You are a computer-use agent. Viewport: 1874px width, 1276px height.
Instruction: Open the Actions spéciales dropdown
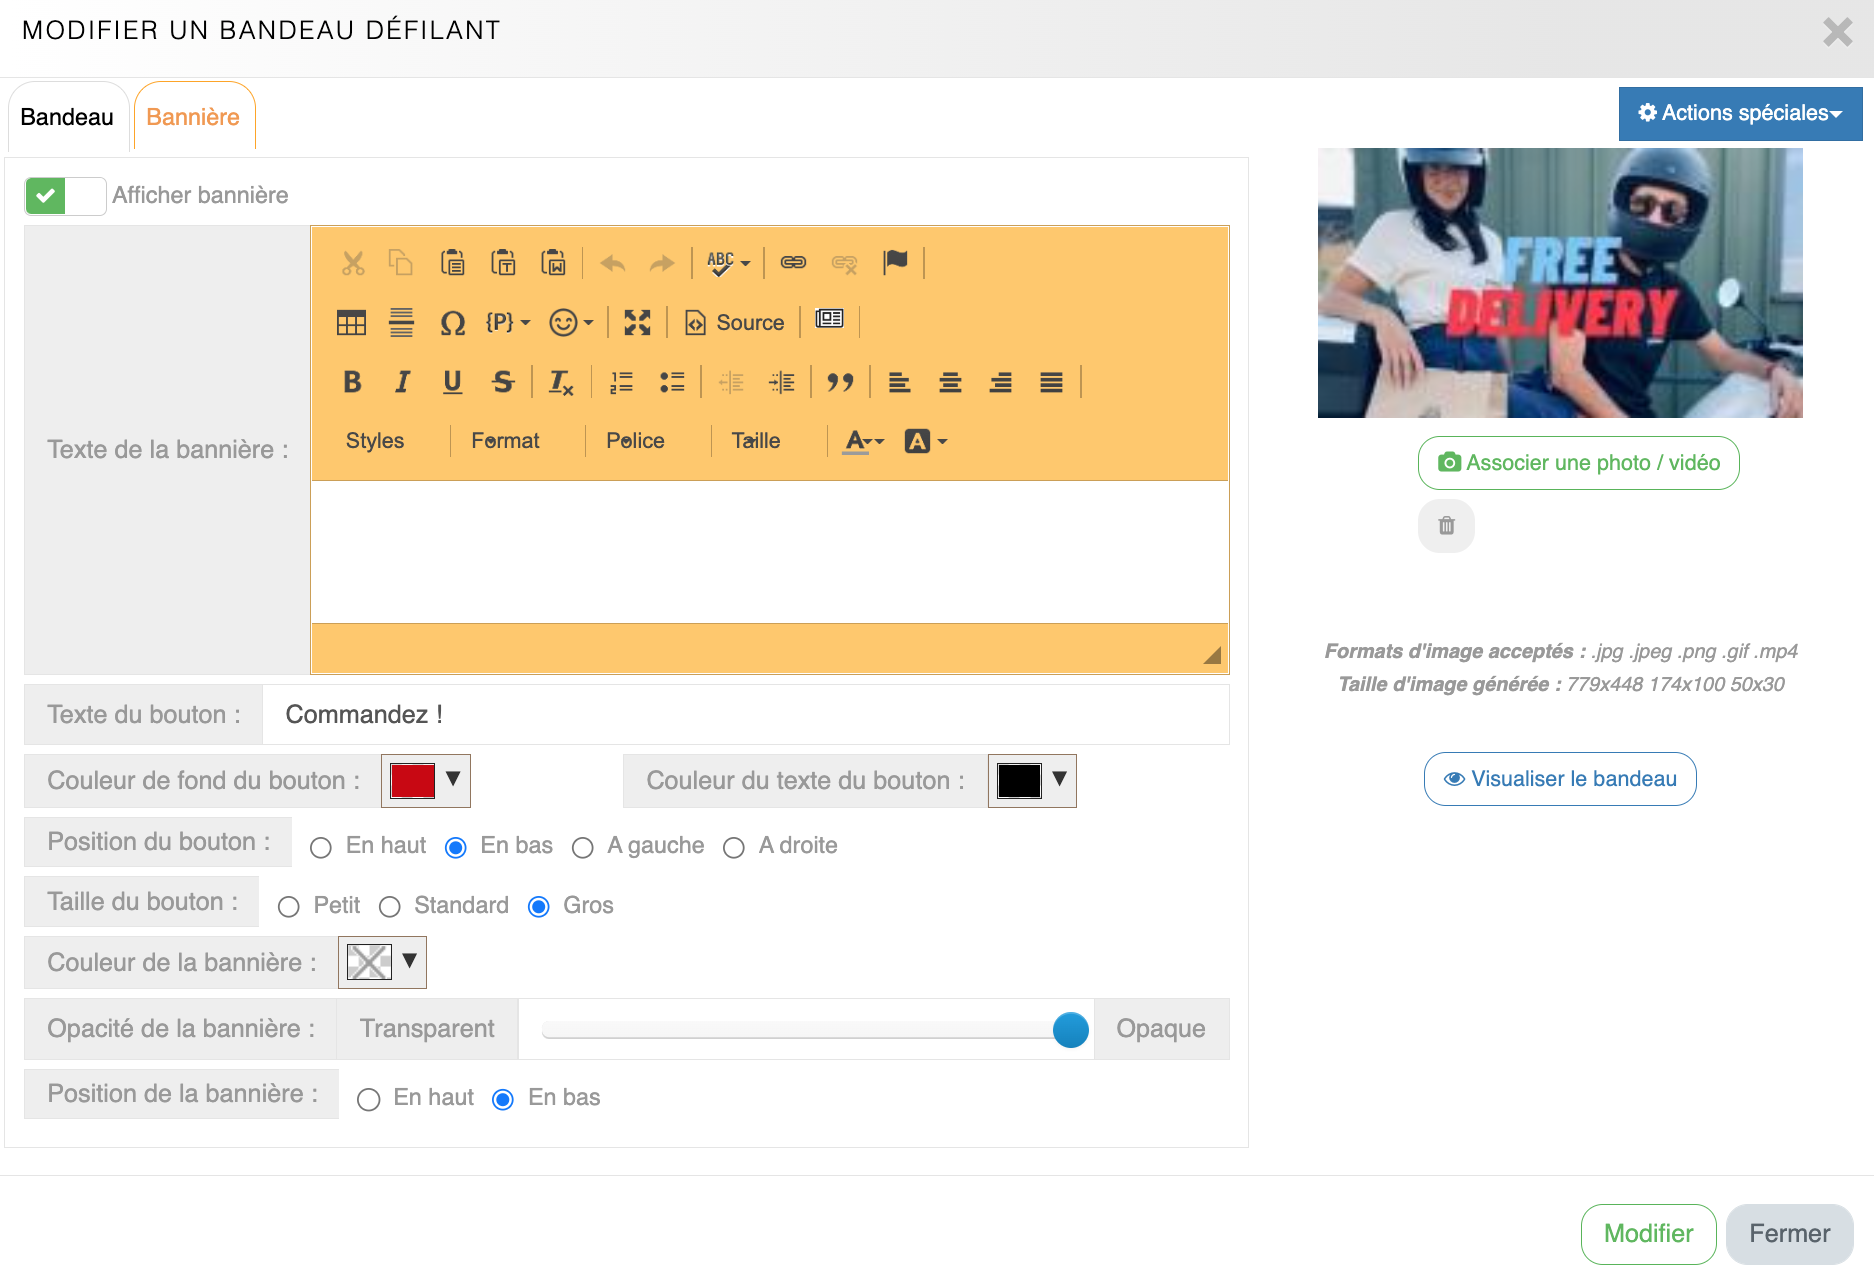(x=1740, y=113)
